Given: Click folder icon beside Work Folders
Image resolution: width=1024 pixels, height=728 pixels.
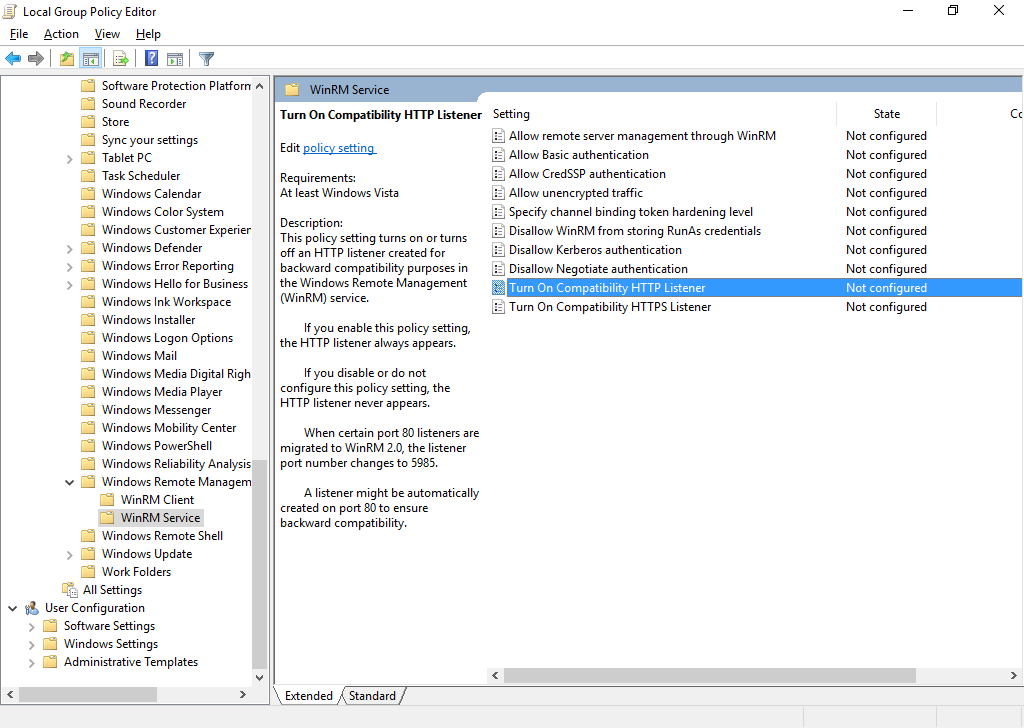Looking at the screenshot, I should click(x=88, y=572).
